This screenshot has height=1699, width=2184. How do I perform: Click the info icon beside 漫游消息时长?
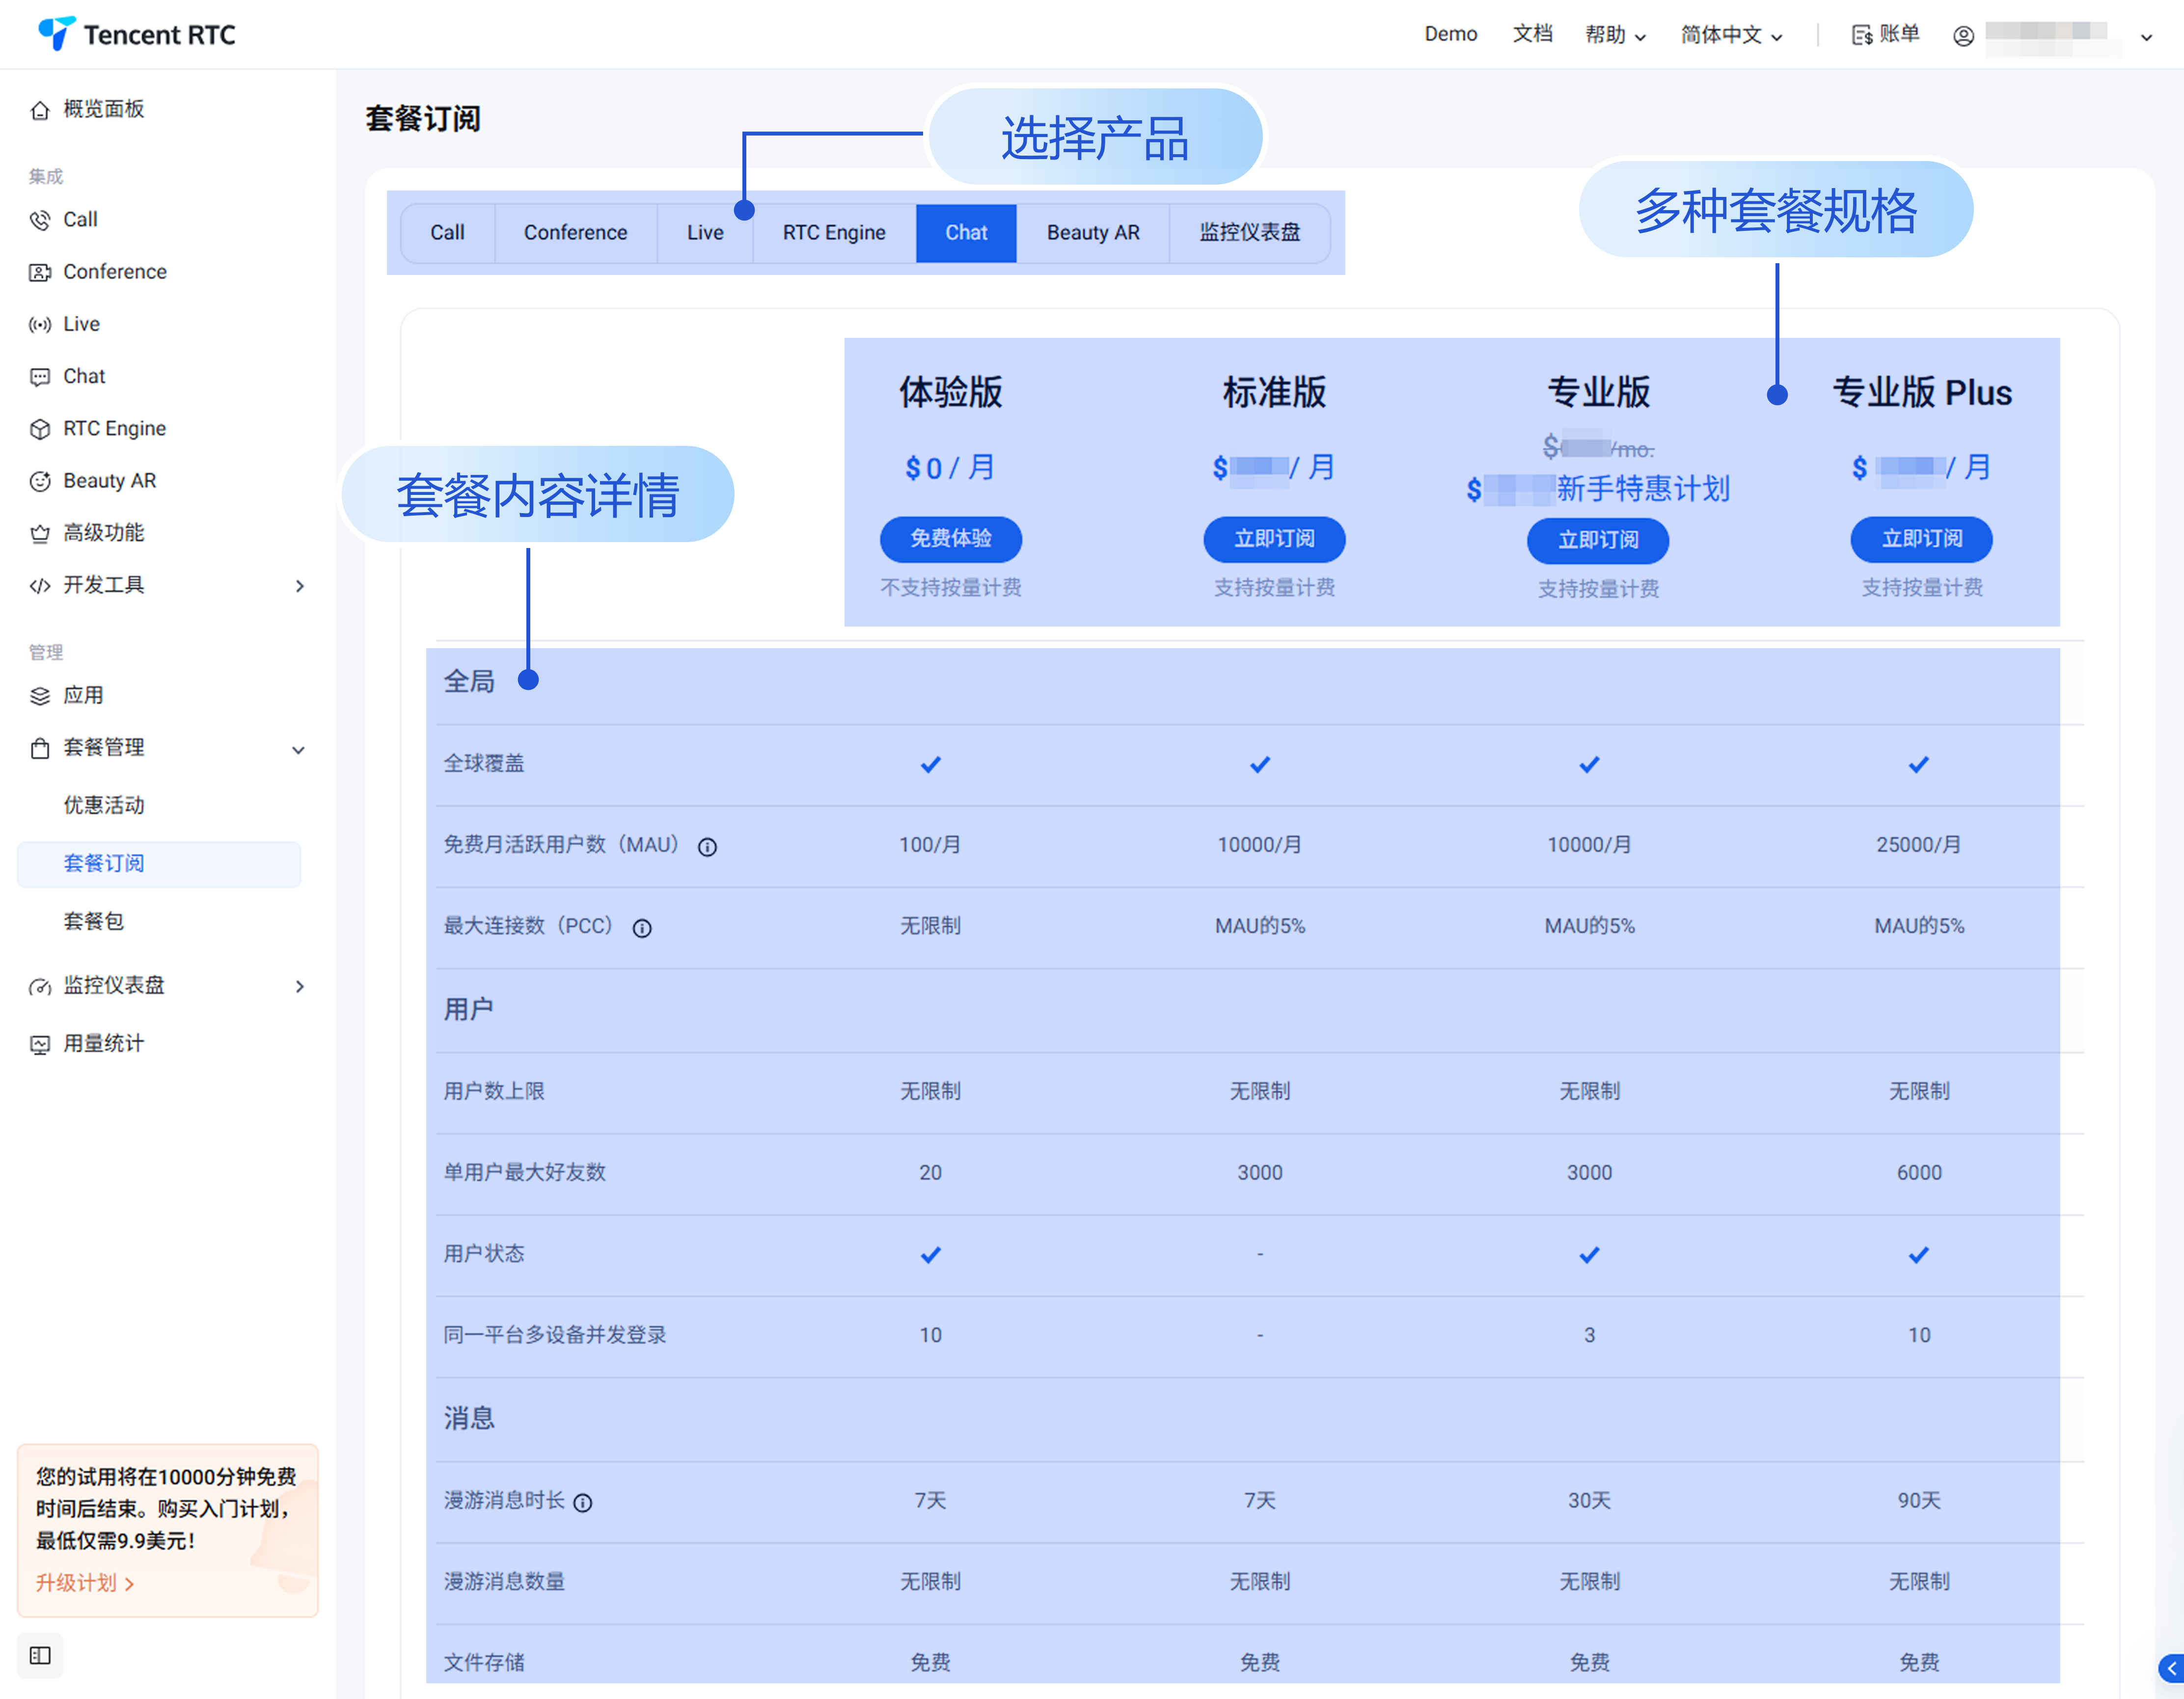pos(583,1502)
